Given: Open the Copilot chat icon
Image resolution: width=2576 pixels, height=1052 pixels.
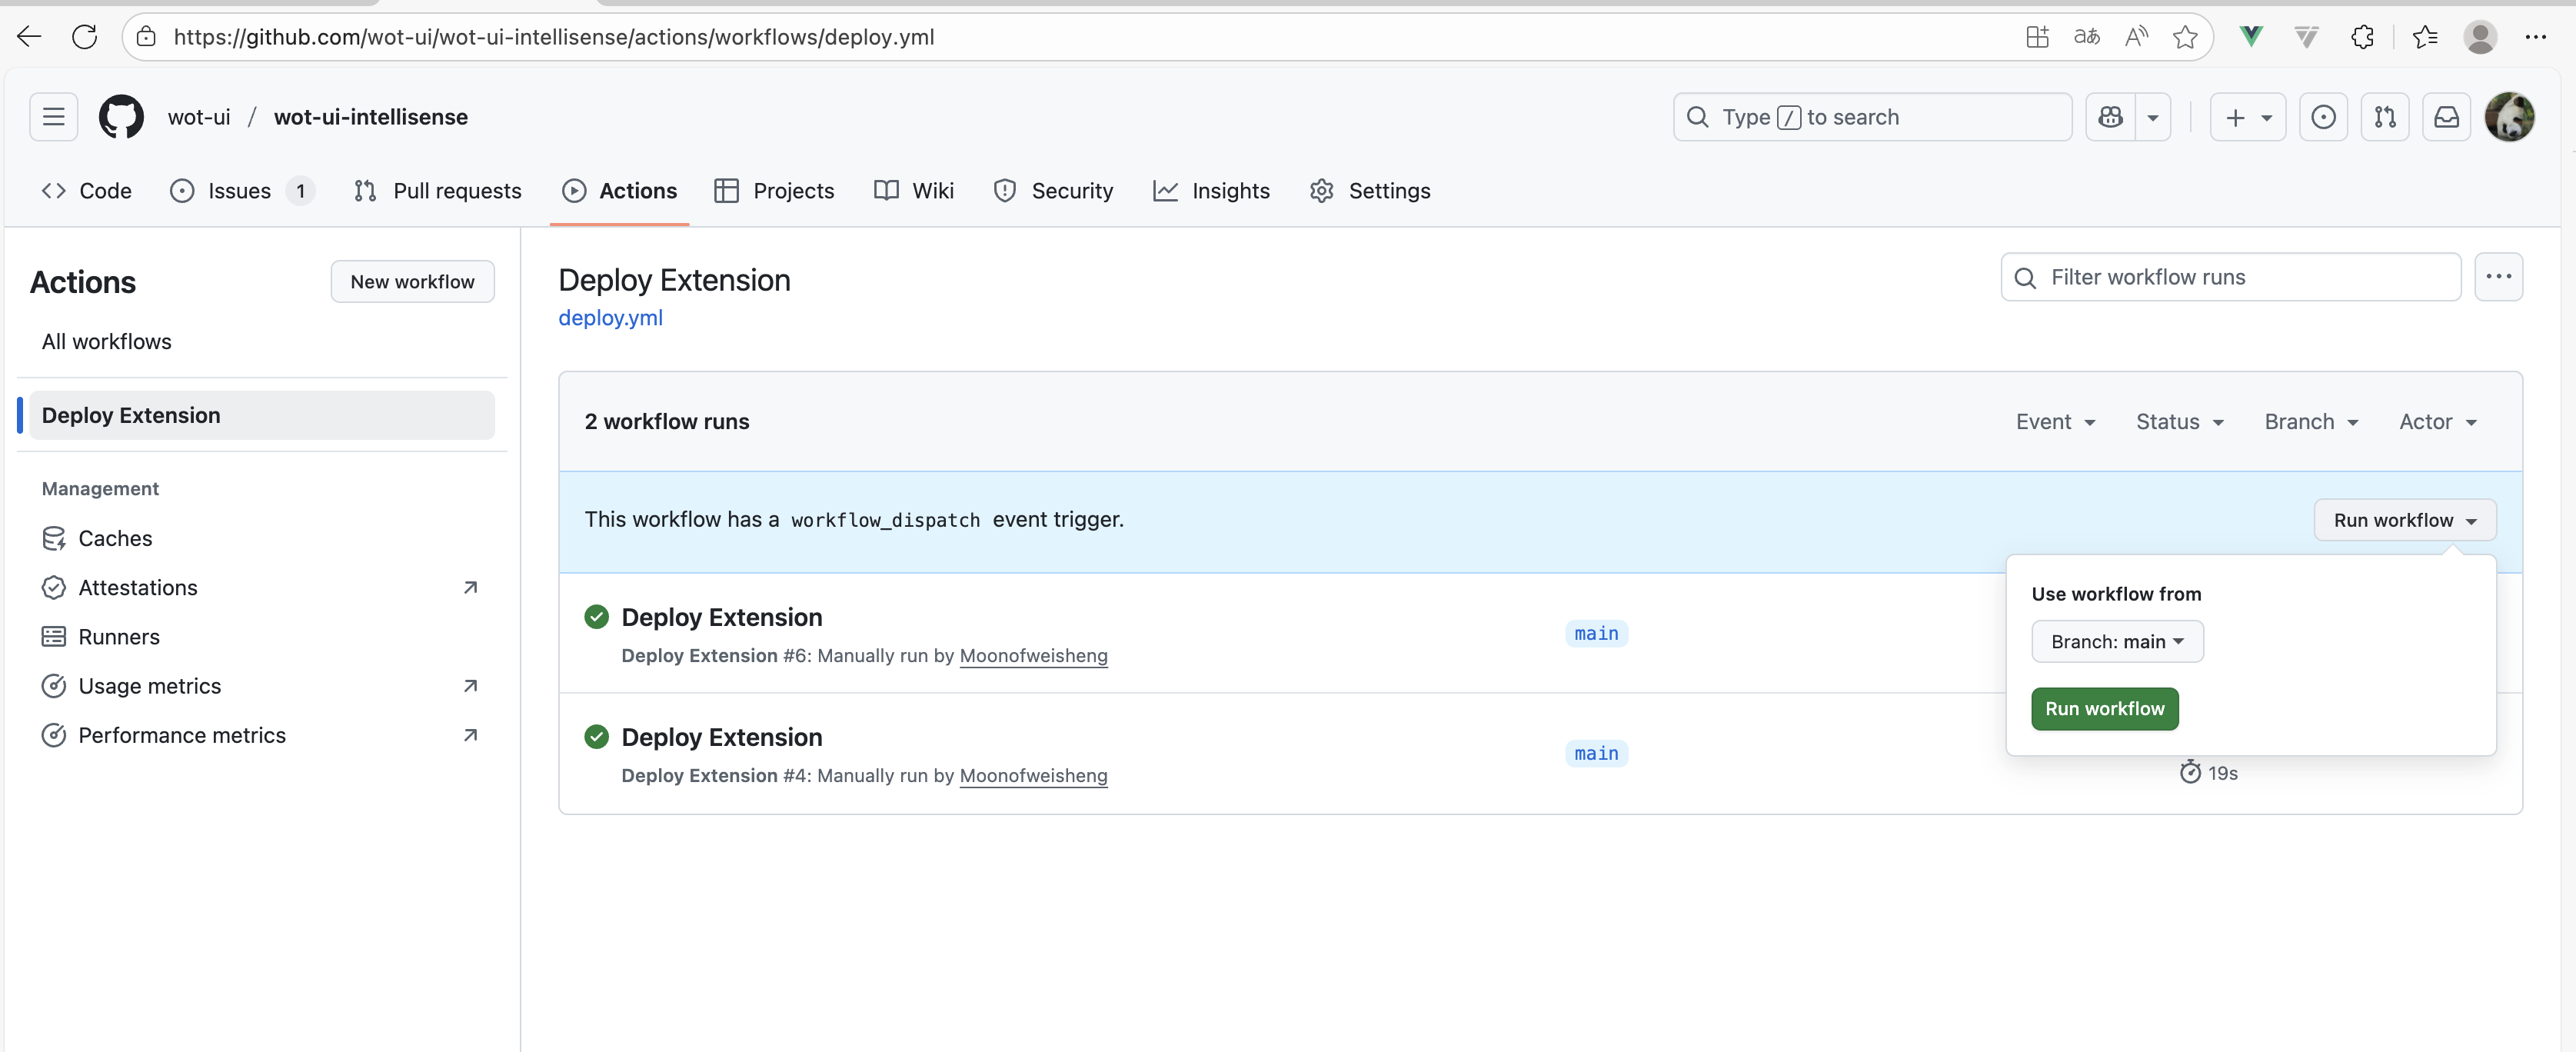Looking at the screenshot, I should tap(2110, 117).
